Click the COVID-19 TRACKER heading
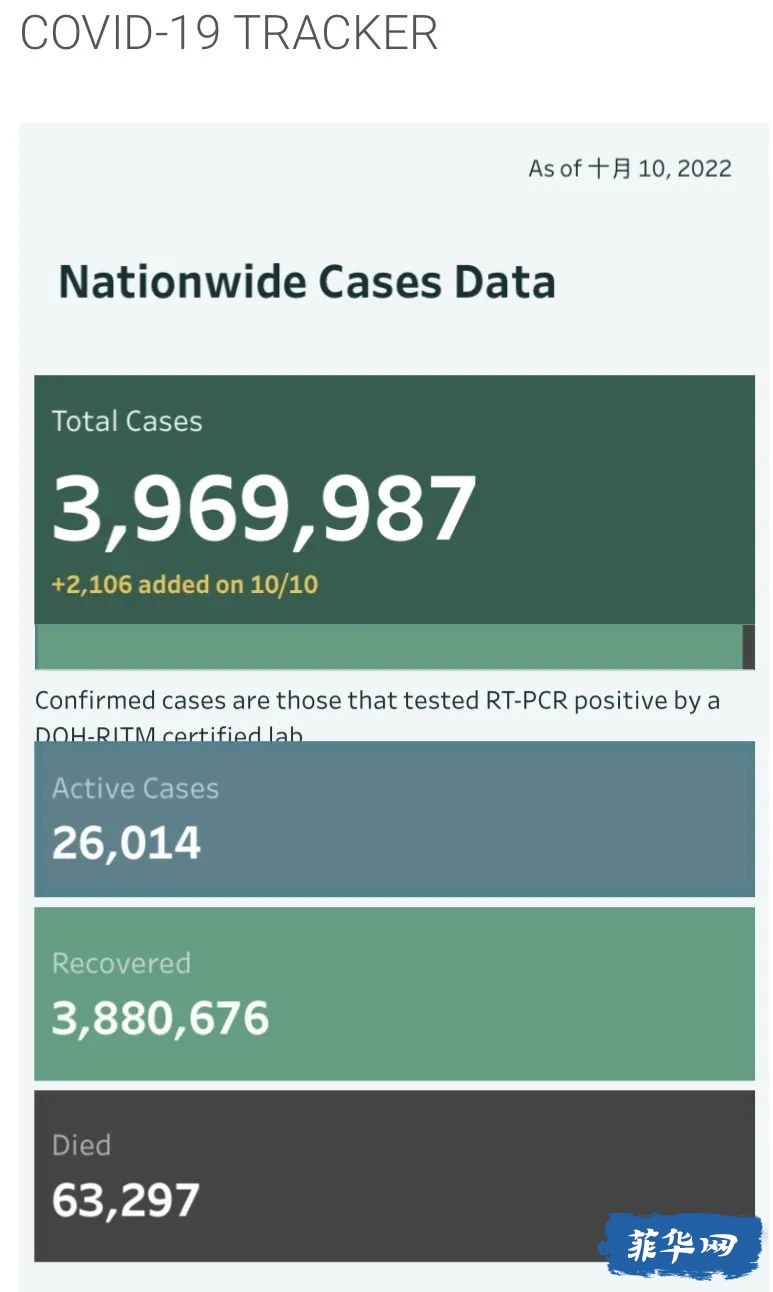 tap(229, 32)
